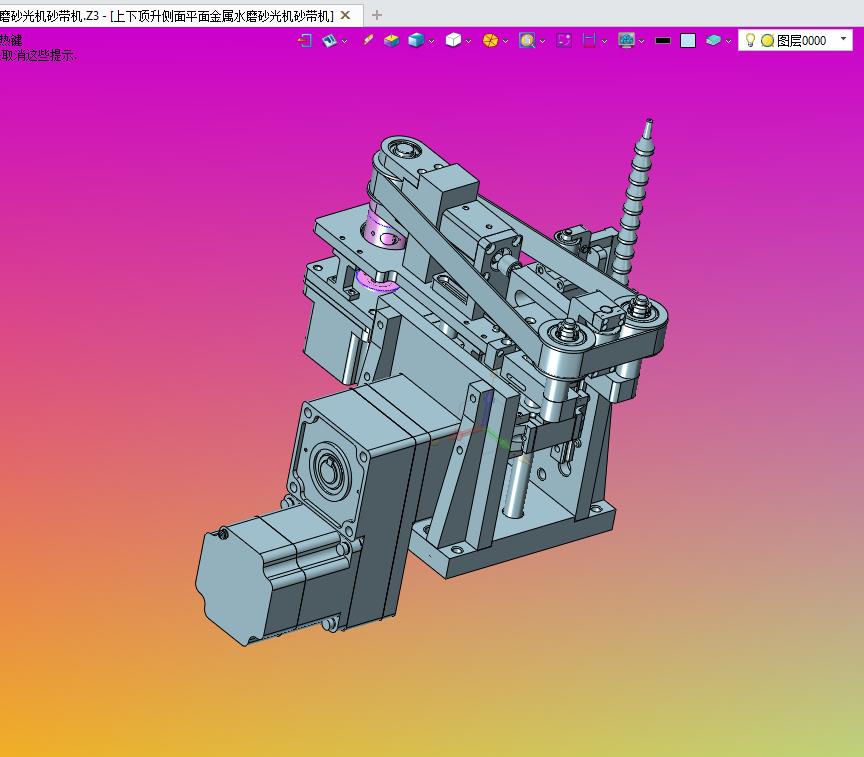Expand the orange sphere dropdown arrow
The height and width of the screenshot is (757, 864).
click(x=505, y=41)
